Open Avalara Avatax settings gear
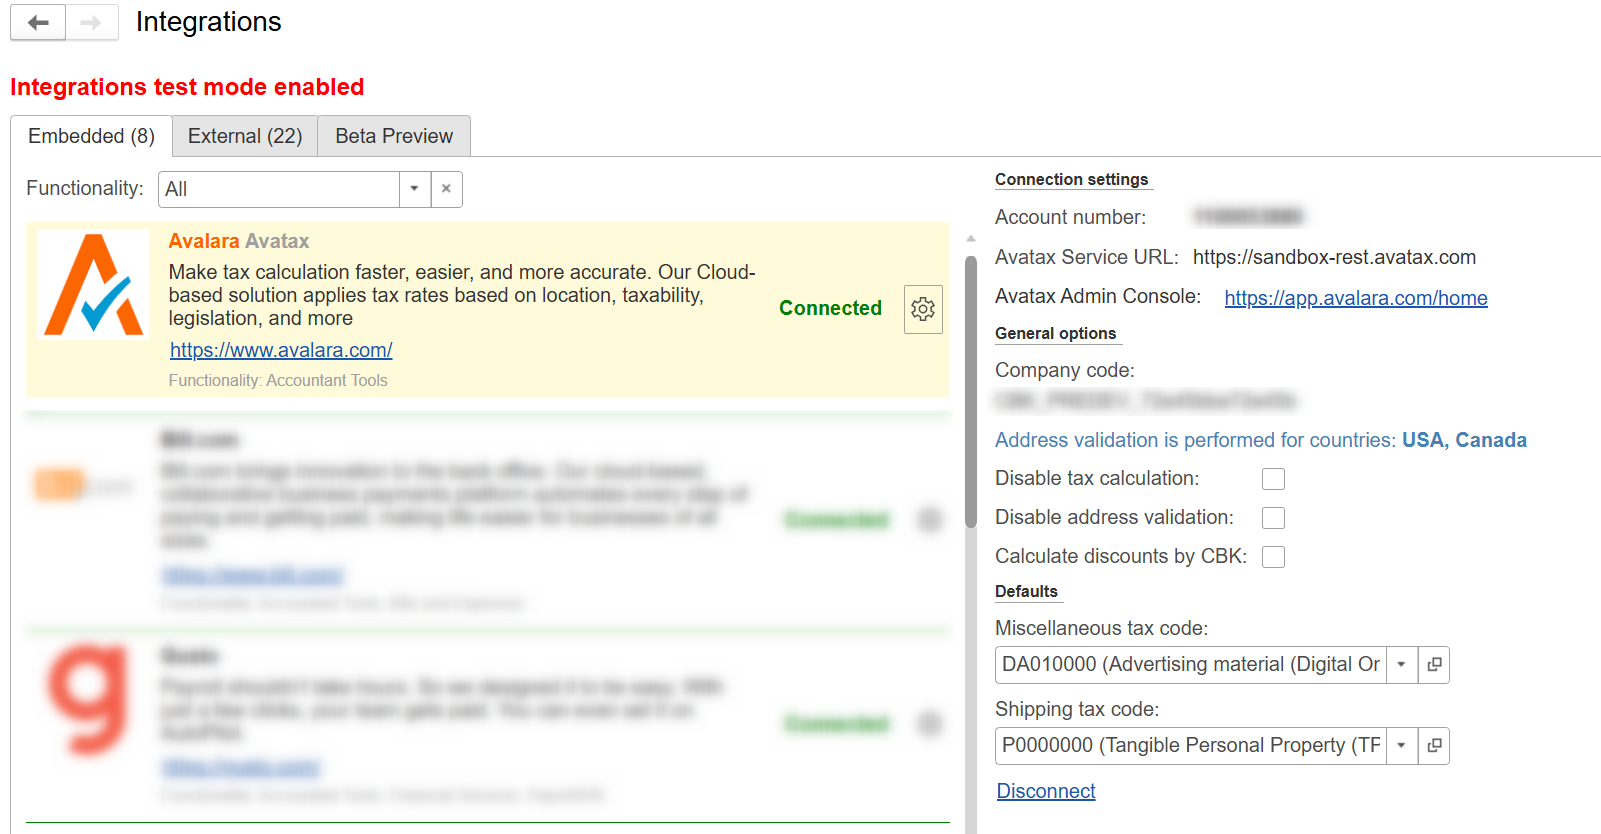 click(x=922, y=309)
